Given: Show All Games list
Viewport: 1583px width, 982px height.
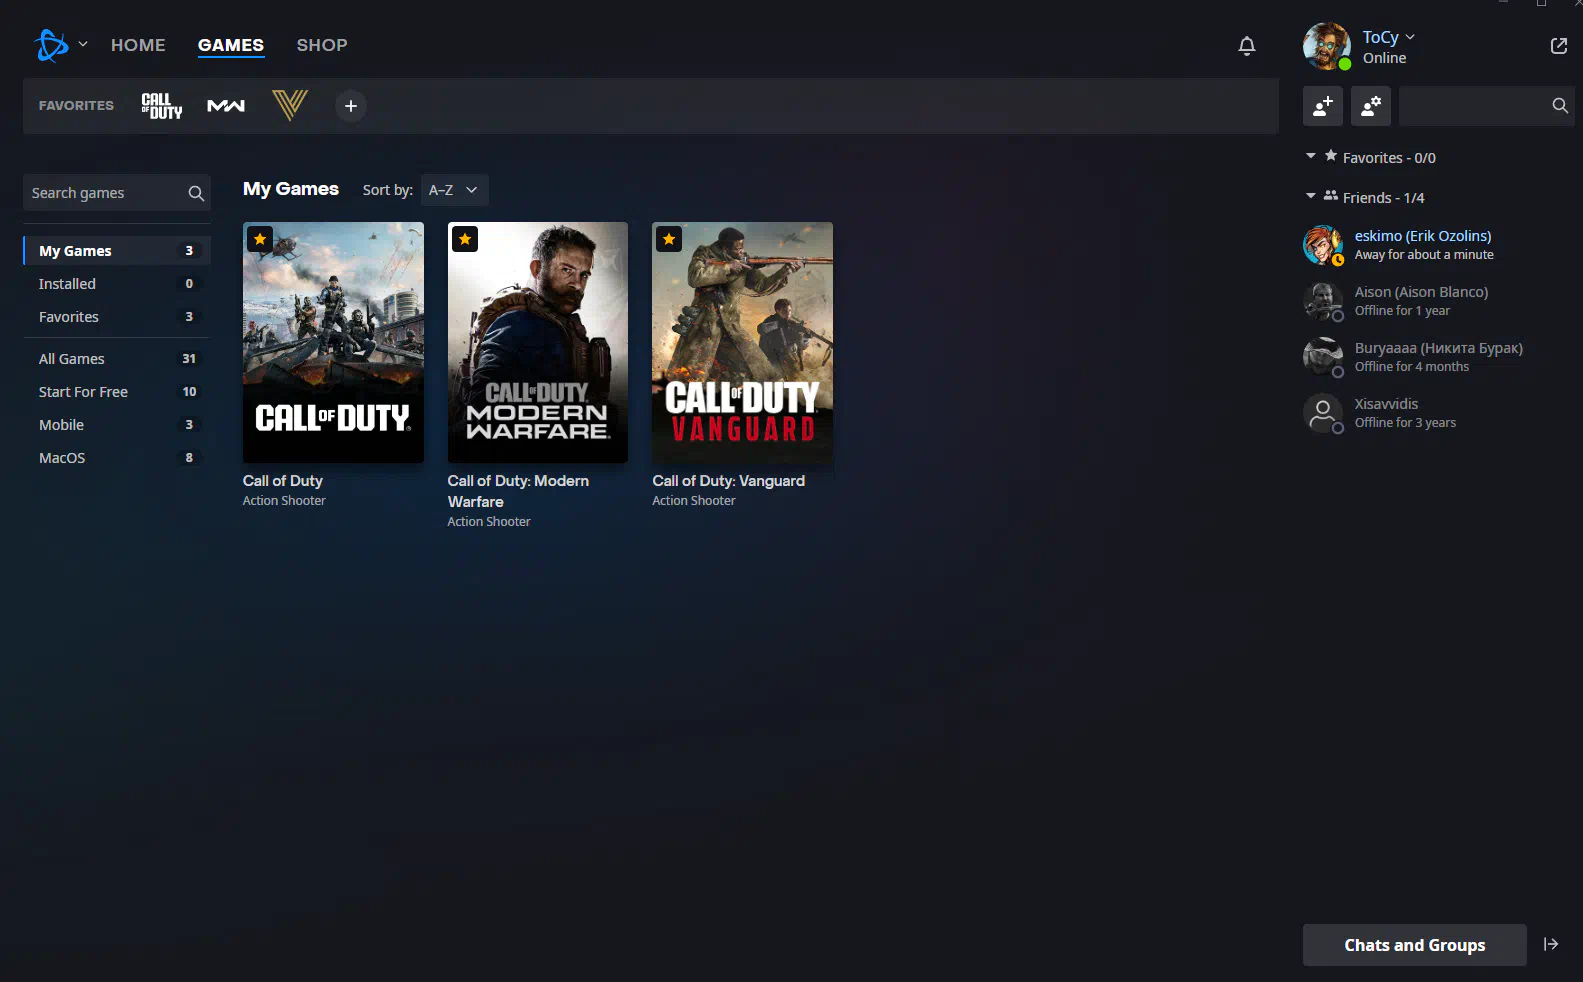Looking at the screenshot, I should (117, 359).
